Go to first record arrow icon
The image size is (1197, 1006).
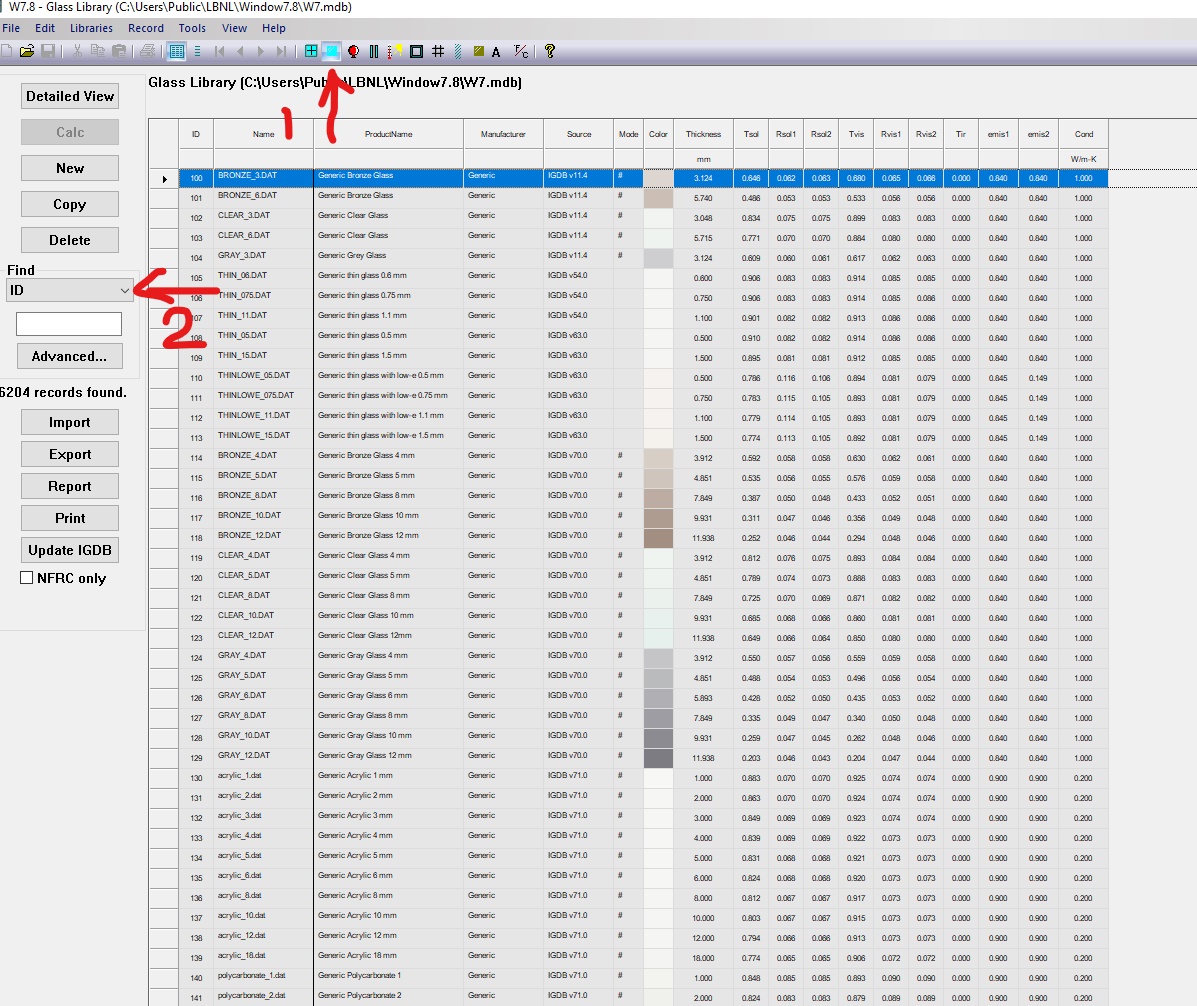220,51
